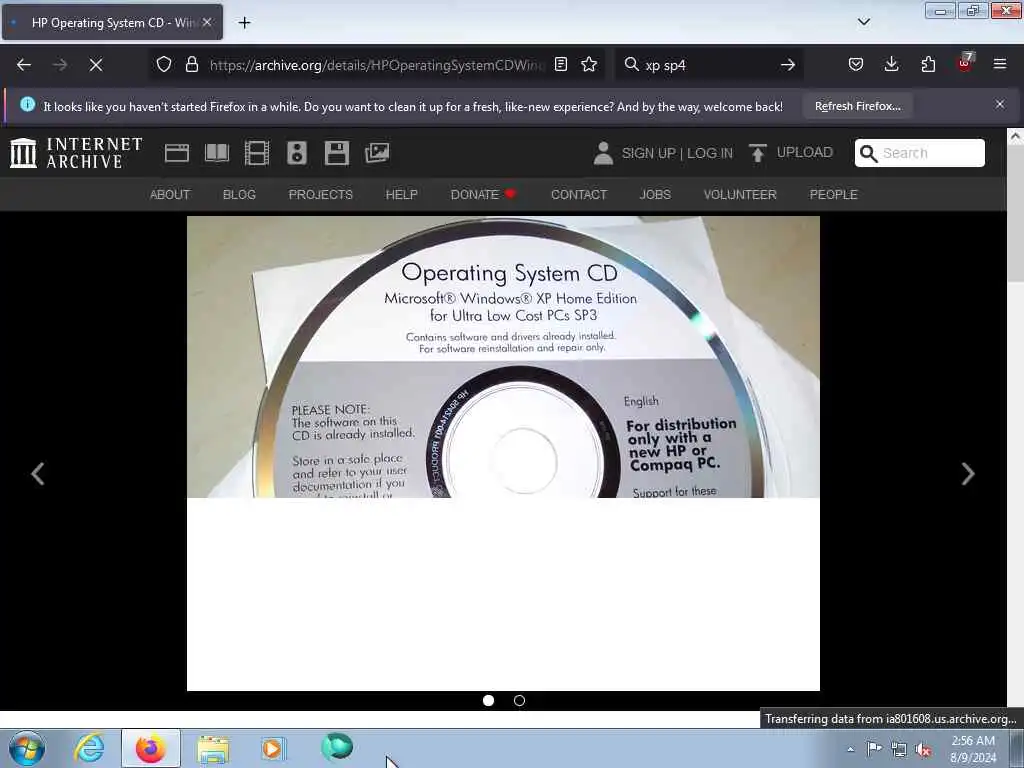Open ABOUT menu item
The image size is (1024, 768).
click(170, 195)
